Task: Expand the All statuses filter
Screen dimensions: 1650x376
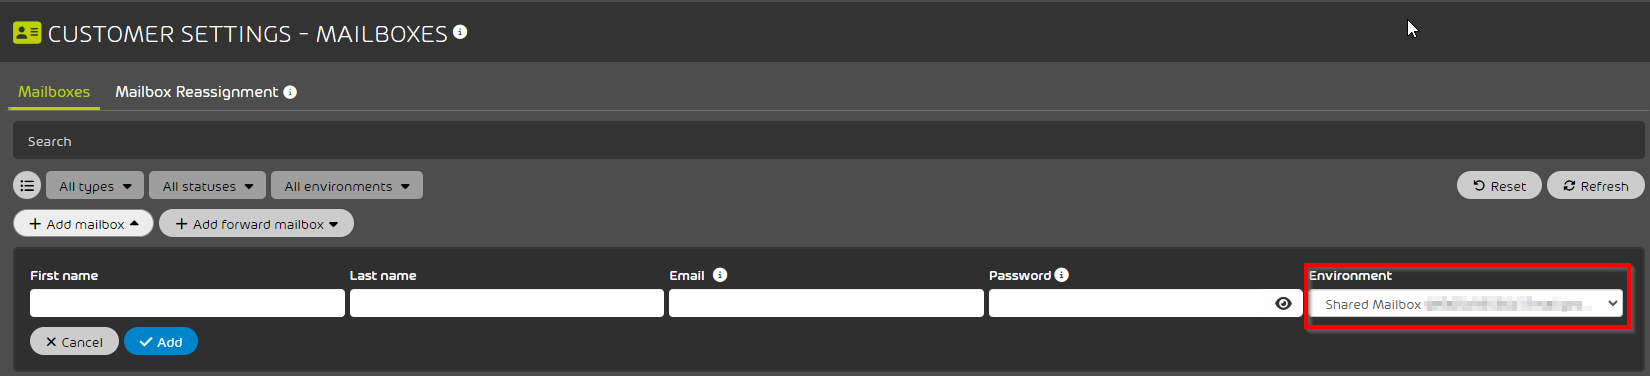Action: click(207, 185)
